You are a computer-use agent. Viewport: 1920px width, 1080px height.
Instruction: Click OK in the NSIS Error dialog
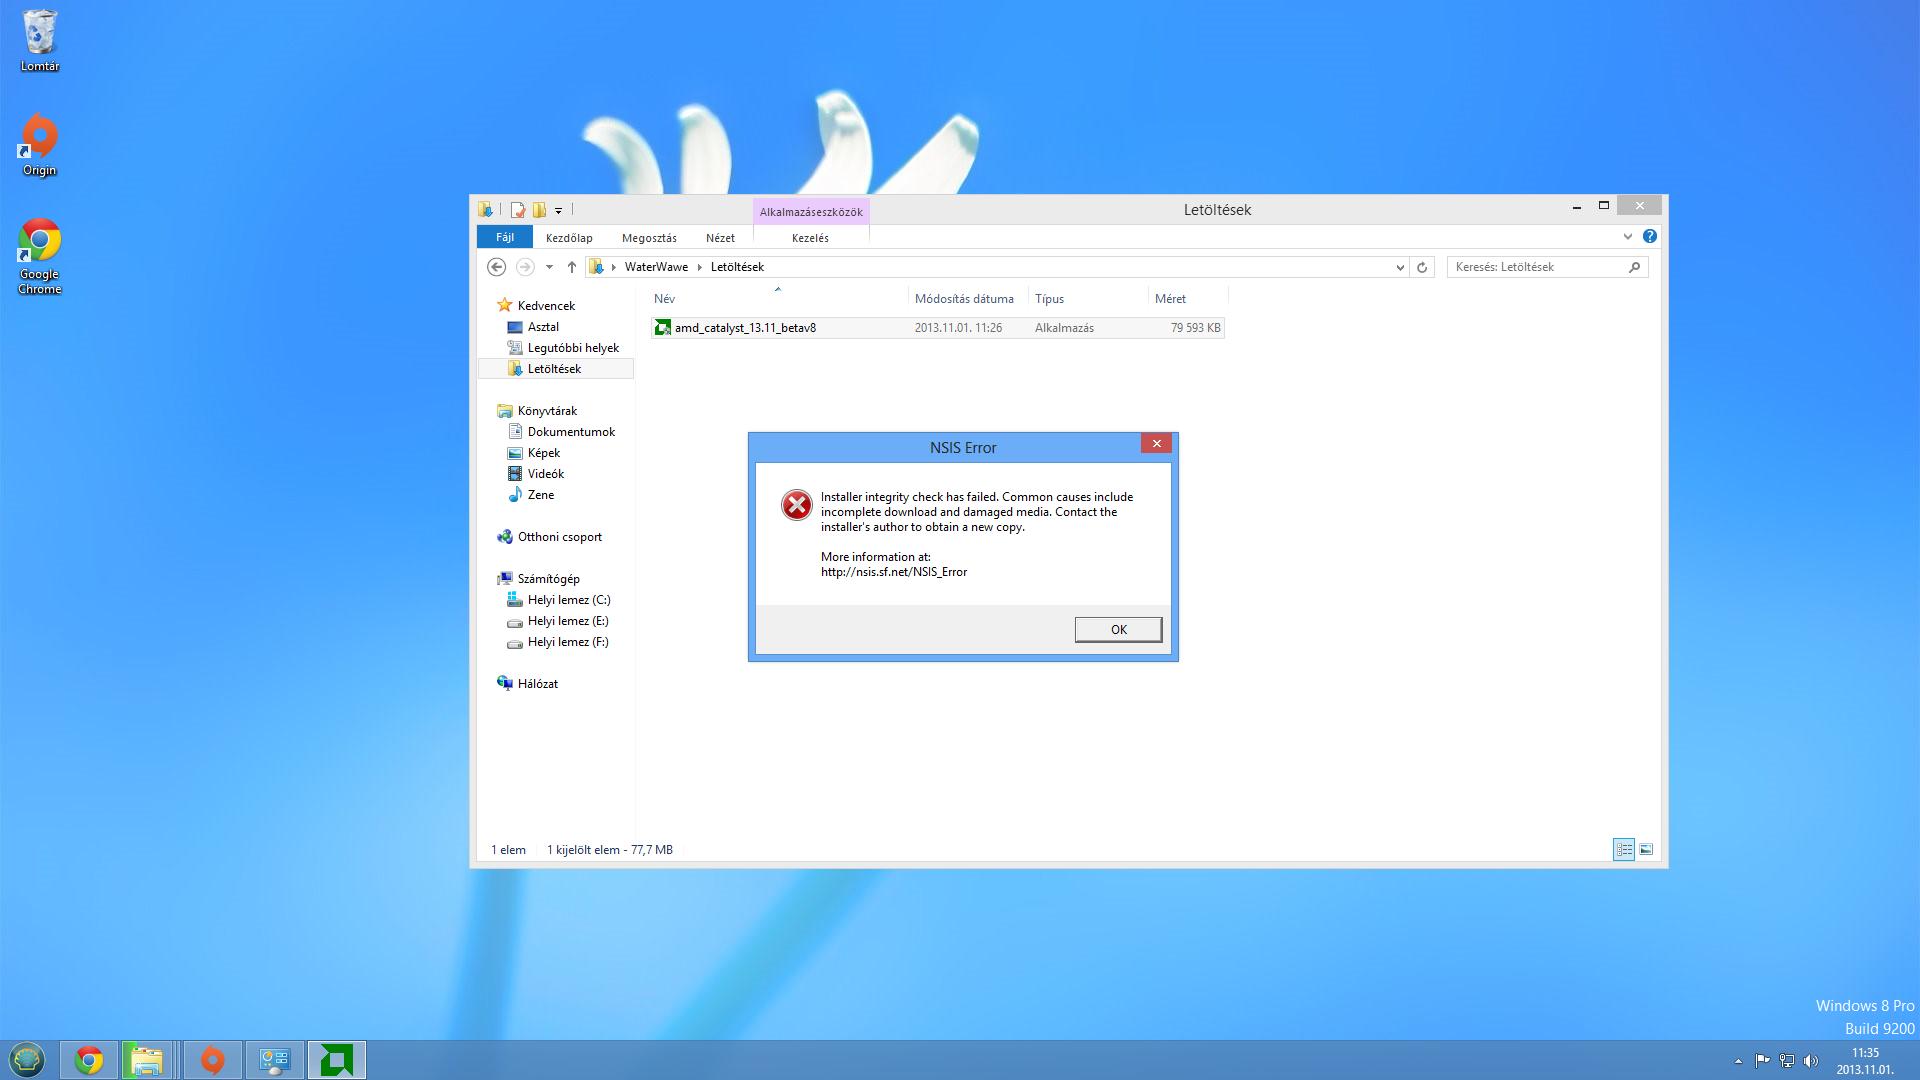[1118, 629]
